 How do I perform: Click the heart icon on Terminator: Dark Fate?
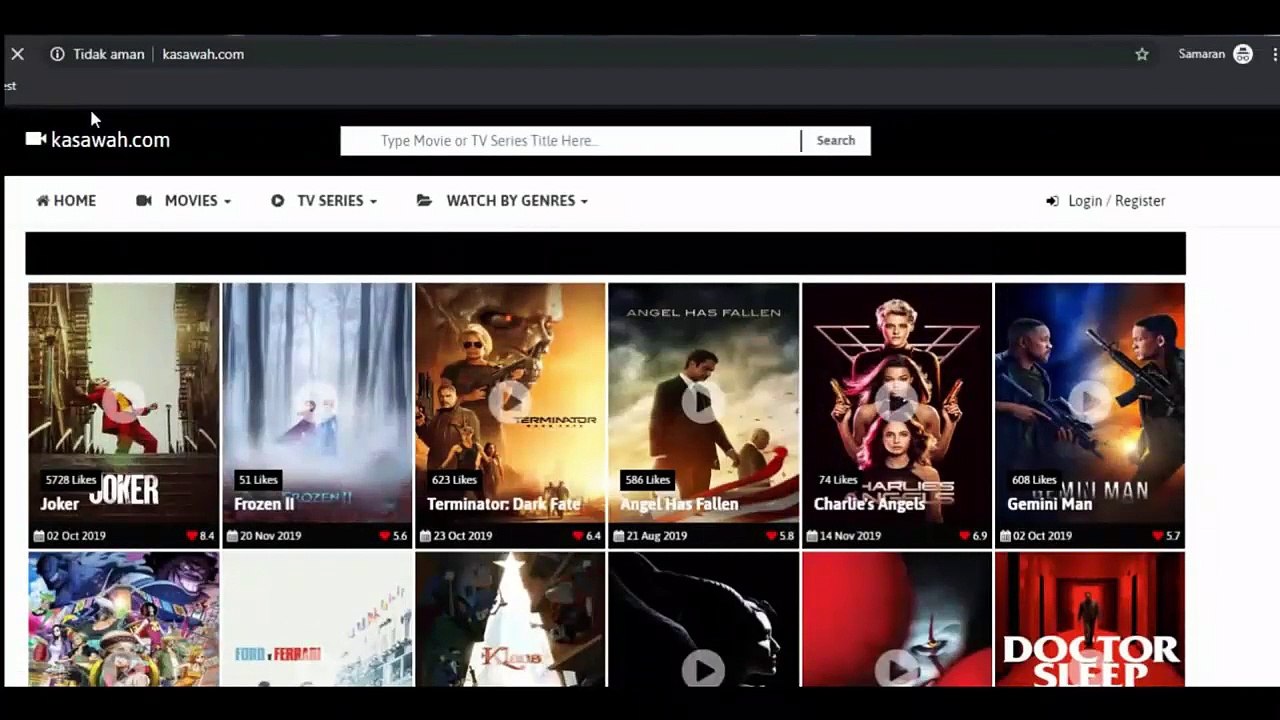(577, 536)
